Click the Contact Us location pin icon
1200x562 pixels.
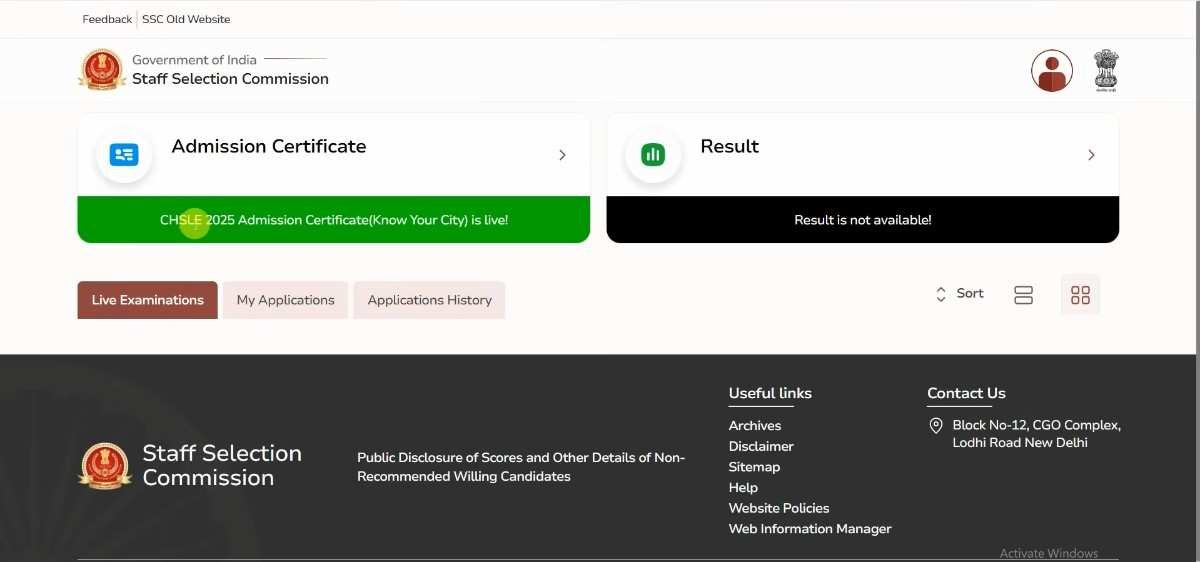point(936,426)
